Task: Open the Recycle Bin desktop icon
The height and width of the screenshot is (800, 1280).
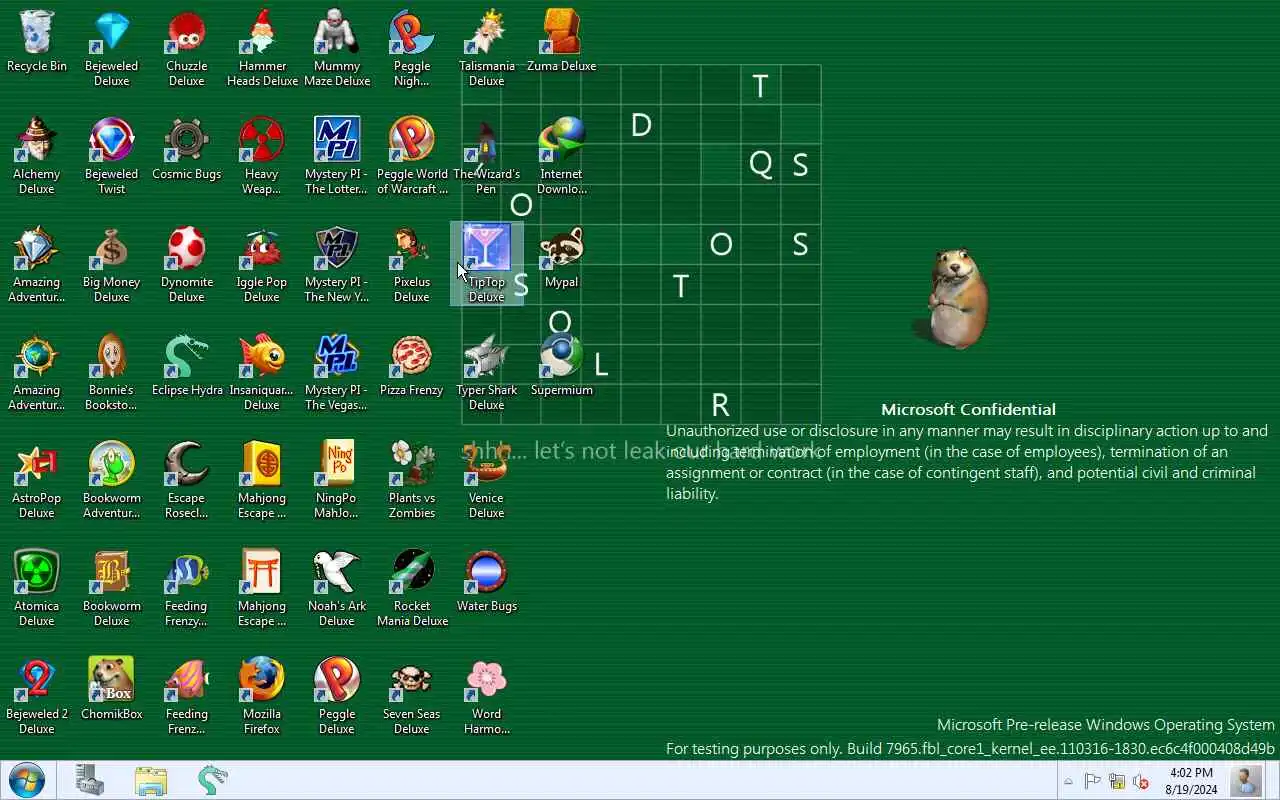Action: [37, 42]
